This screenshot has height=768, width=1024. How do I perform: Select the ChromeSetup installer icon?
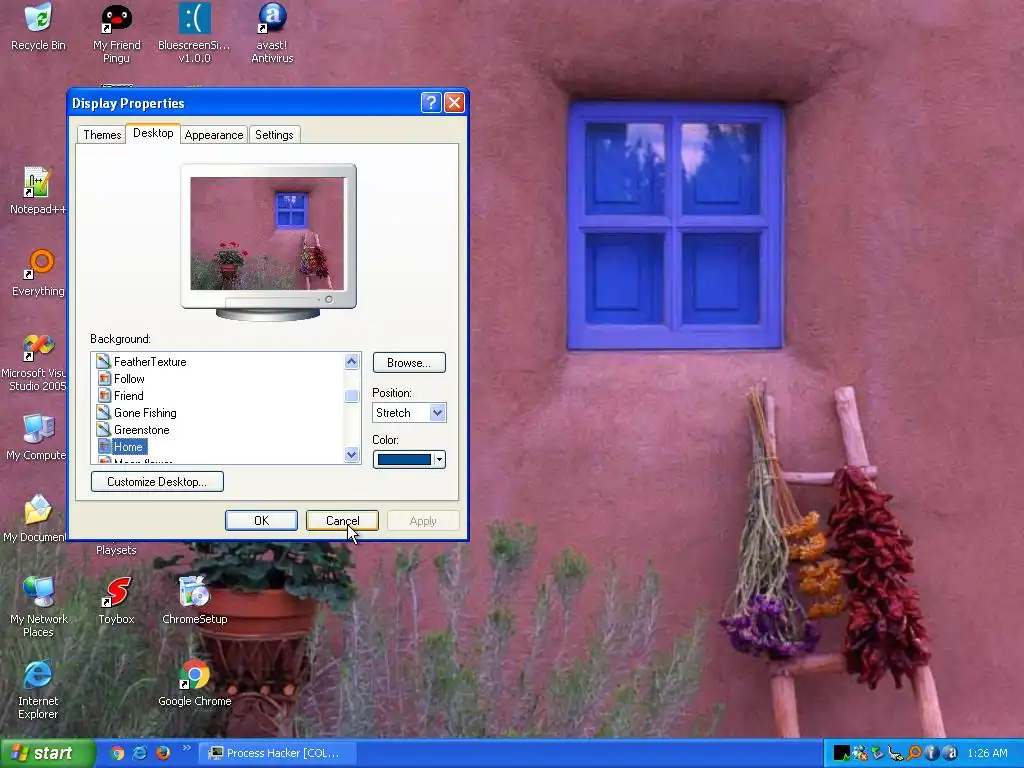click(x=195, y=601)
